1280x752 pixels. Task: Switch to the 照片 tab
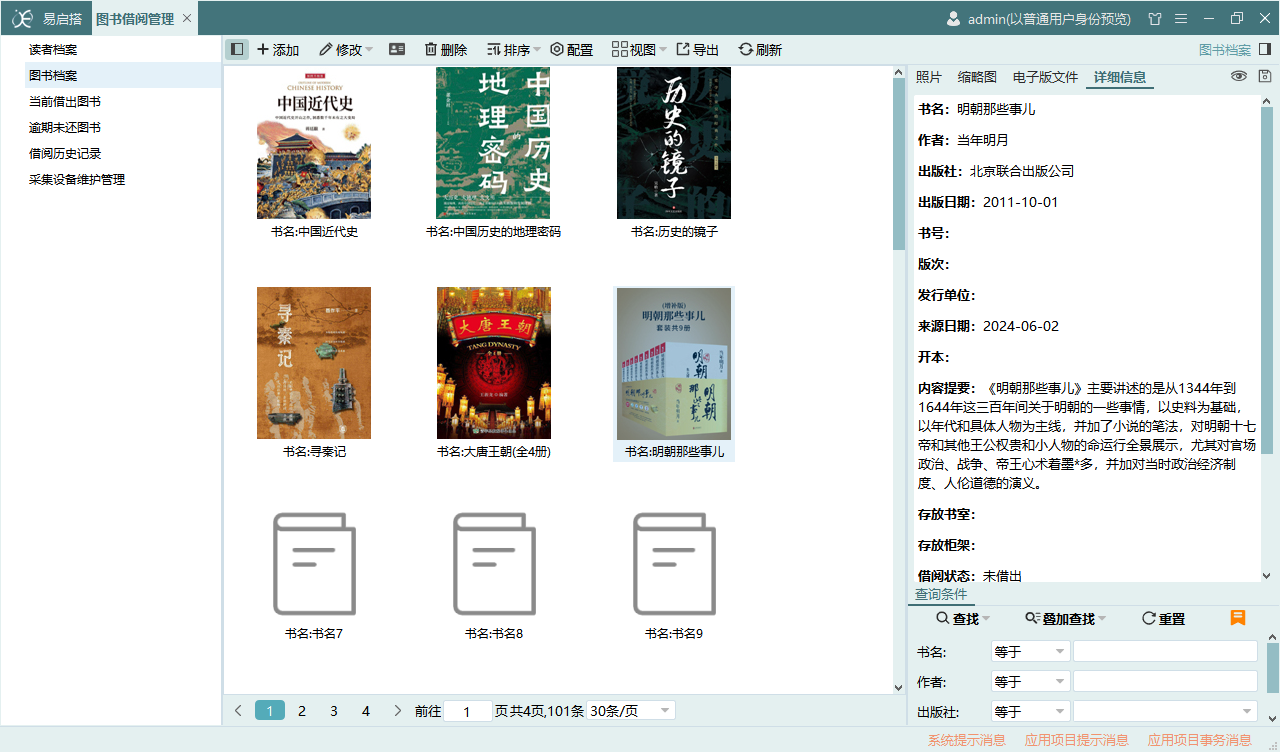[929, 77]
